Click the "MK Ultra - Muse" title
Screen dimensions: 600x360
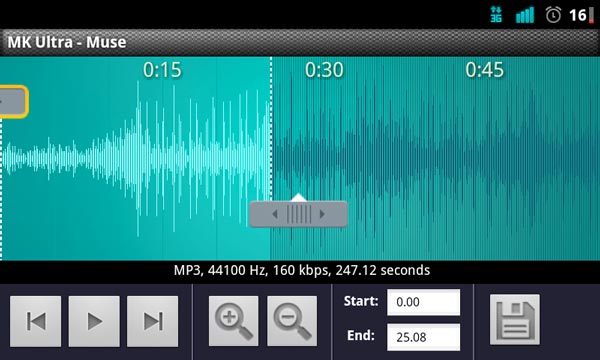point(67,42)
